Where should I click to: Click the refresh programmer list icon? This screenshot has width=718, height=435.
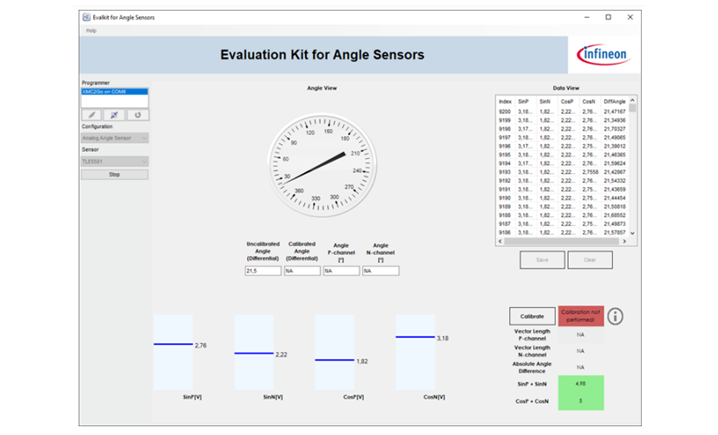tap(137, 115)
